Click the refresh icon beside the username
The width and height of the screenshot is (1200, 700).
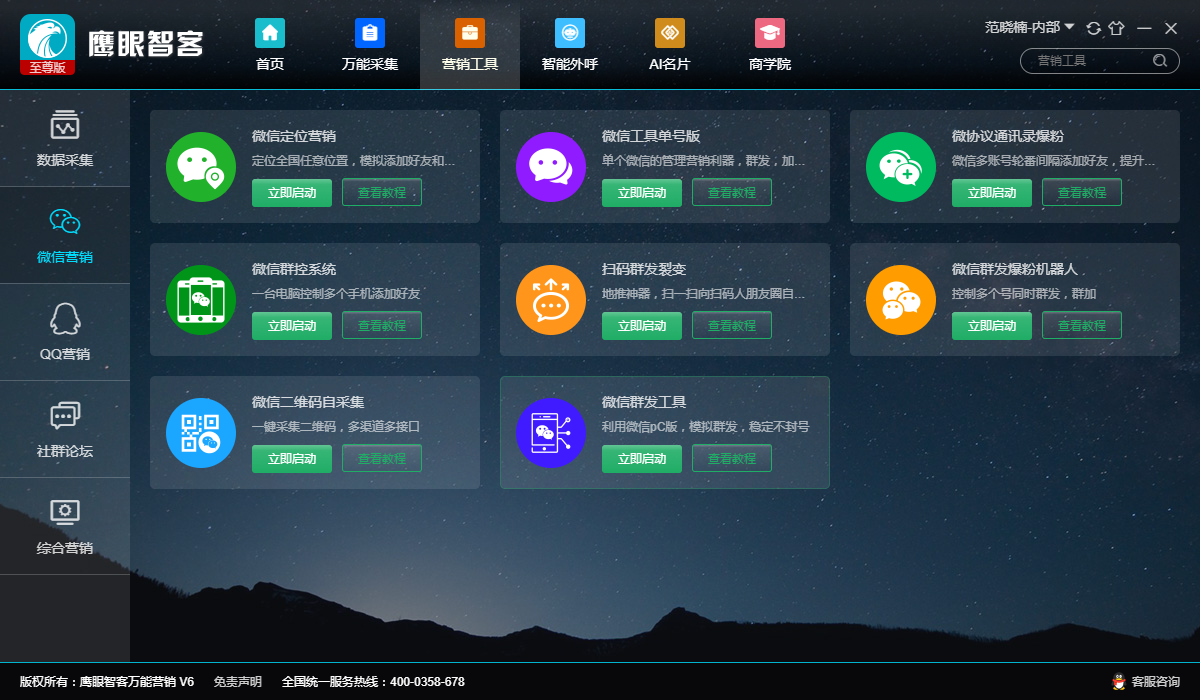pos(1093,28)
